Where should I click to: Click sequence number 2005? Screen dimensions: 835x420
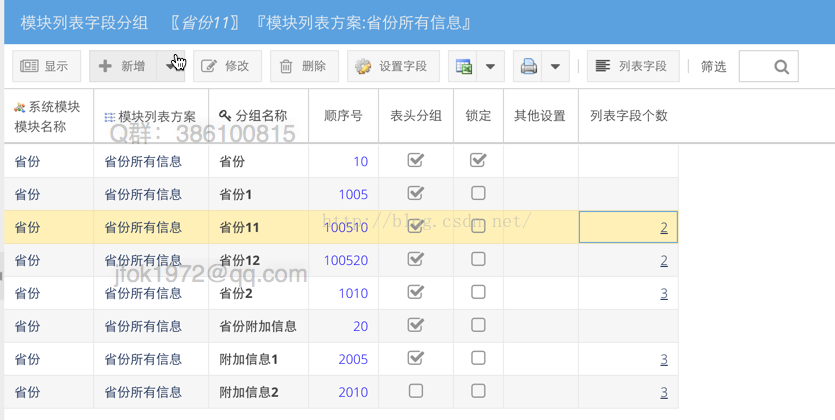click(353, 360)
